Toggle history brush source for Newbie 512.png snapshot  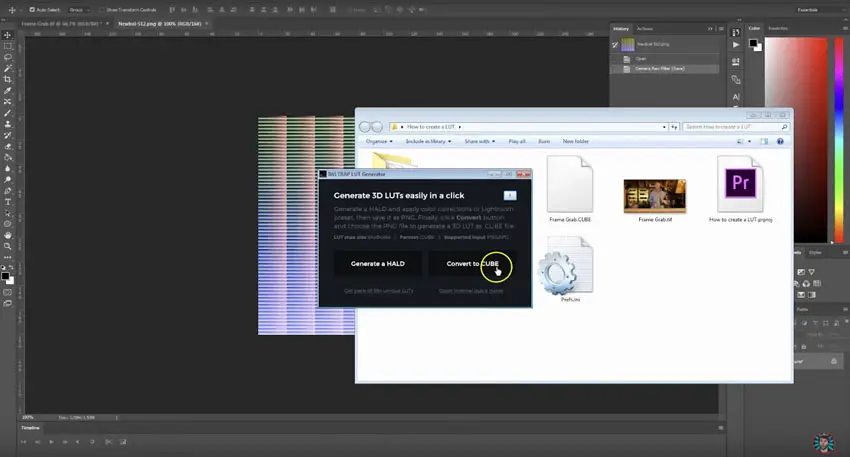(x=615, y=44)
